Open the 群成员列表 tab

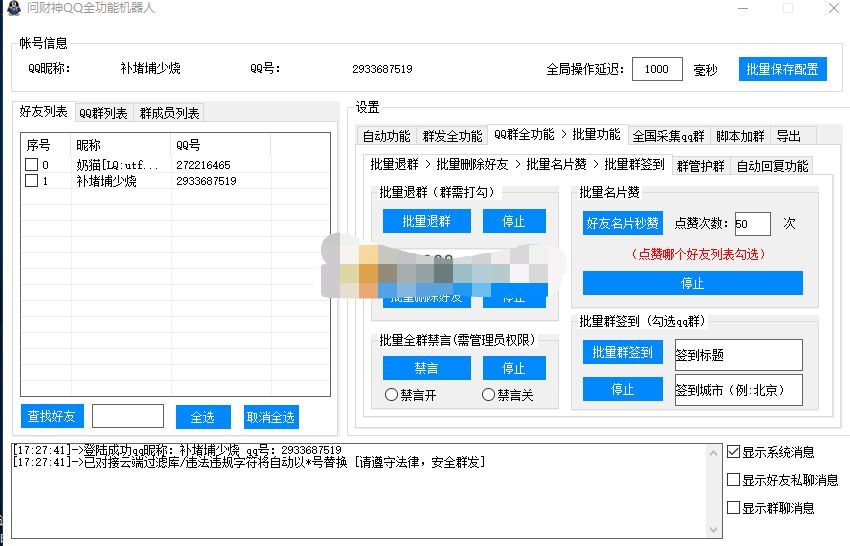pyautogui.click(x=169, y=113)
